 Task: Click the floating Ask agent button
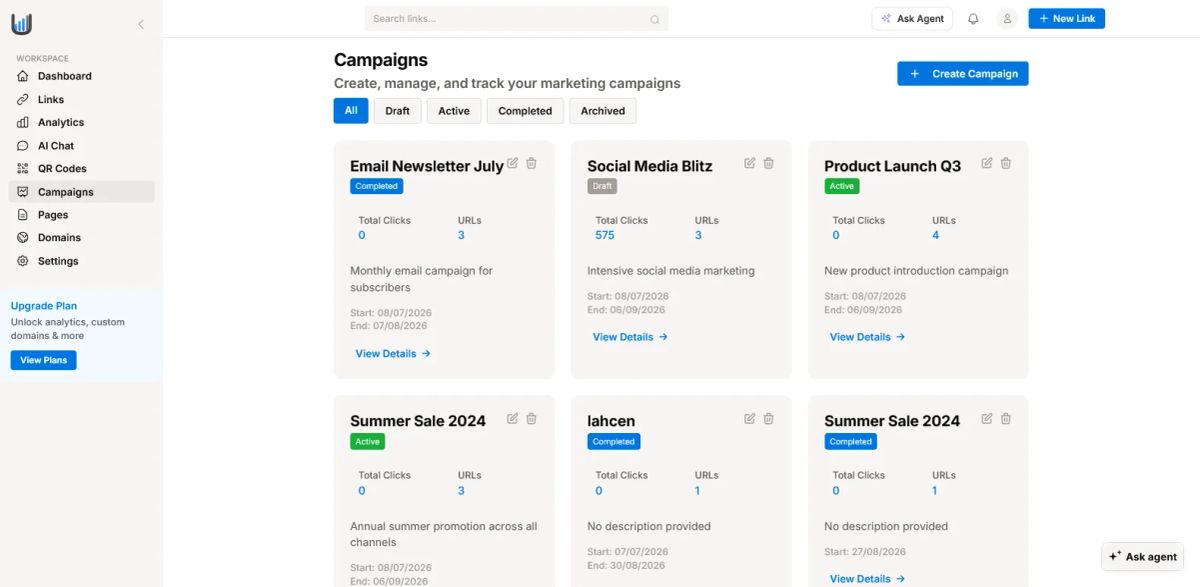tap(1143, 557)
